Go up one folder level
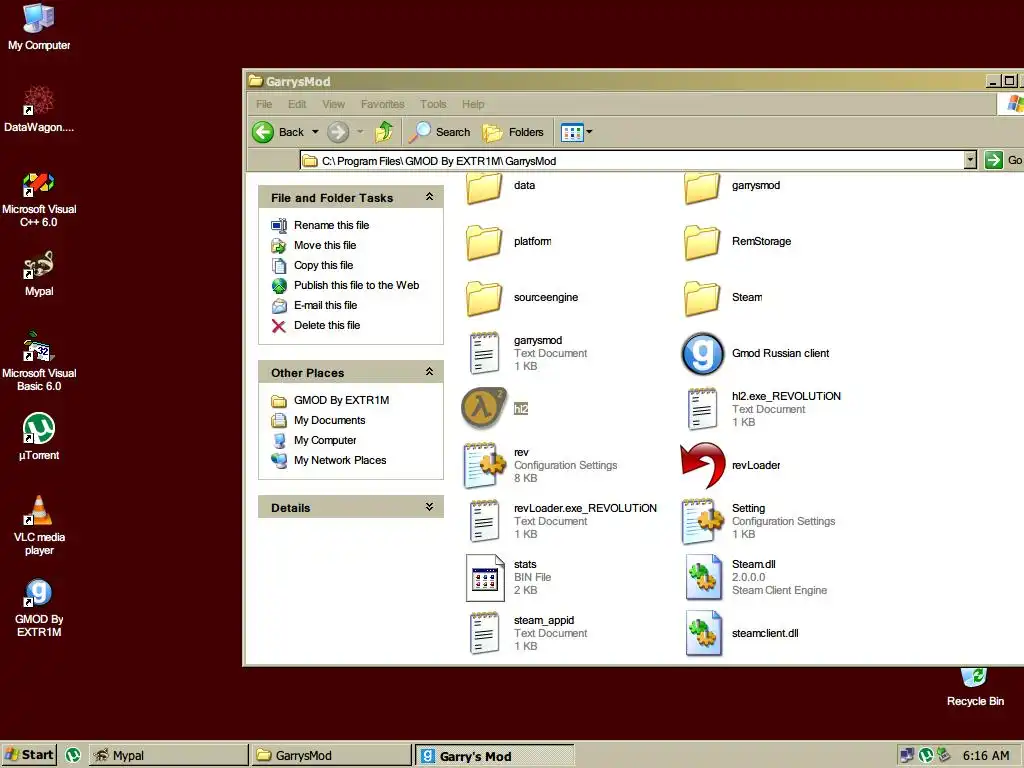 tap(384, 132)
